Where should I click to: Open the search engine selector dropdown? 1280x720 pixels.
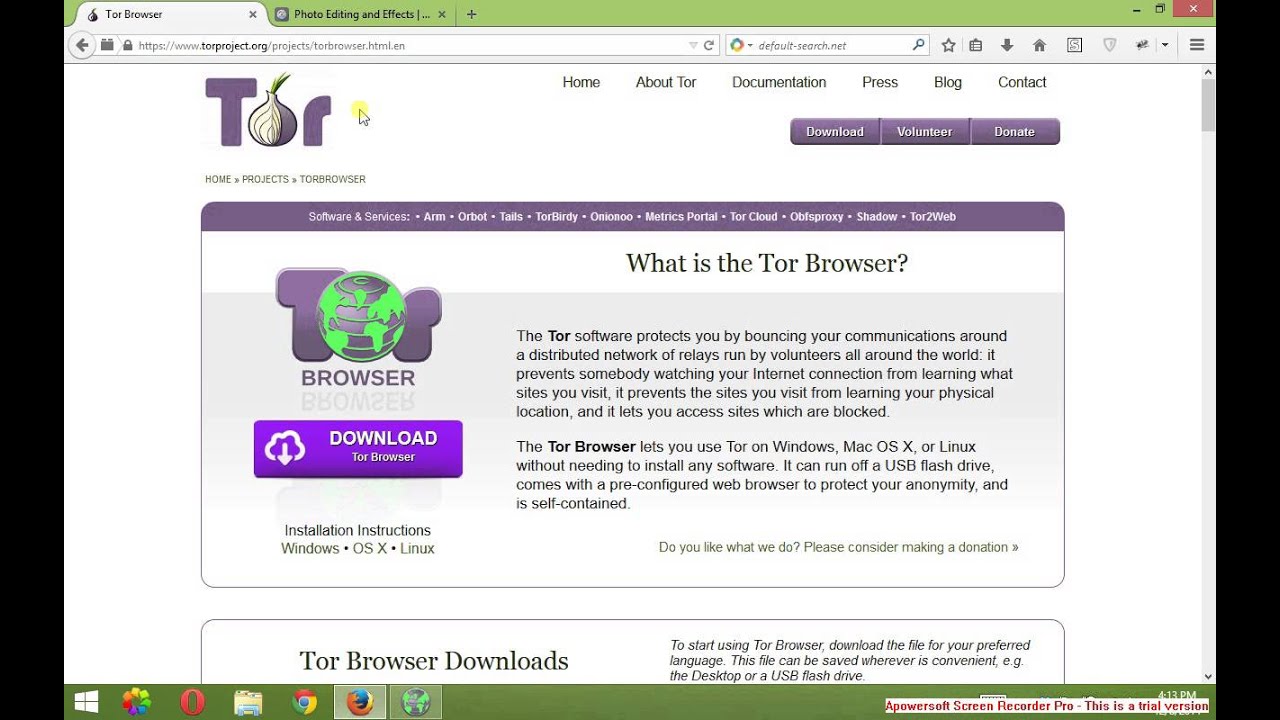(741, 45)
